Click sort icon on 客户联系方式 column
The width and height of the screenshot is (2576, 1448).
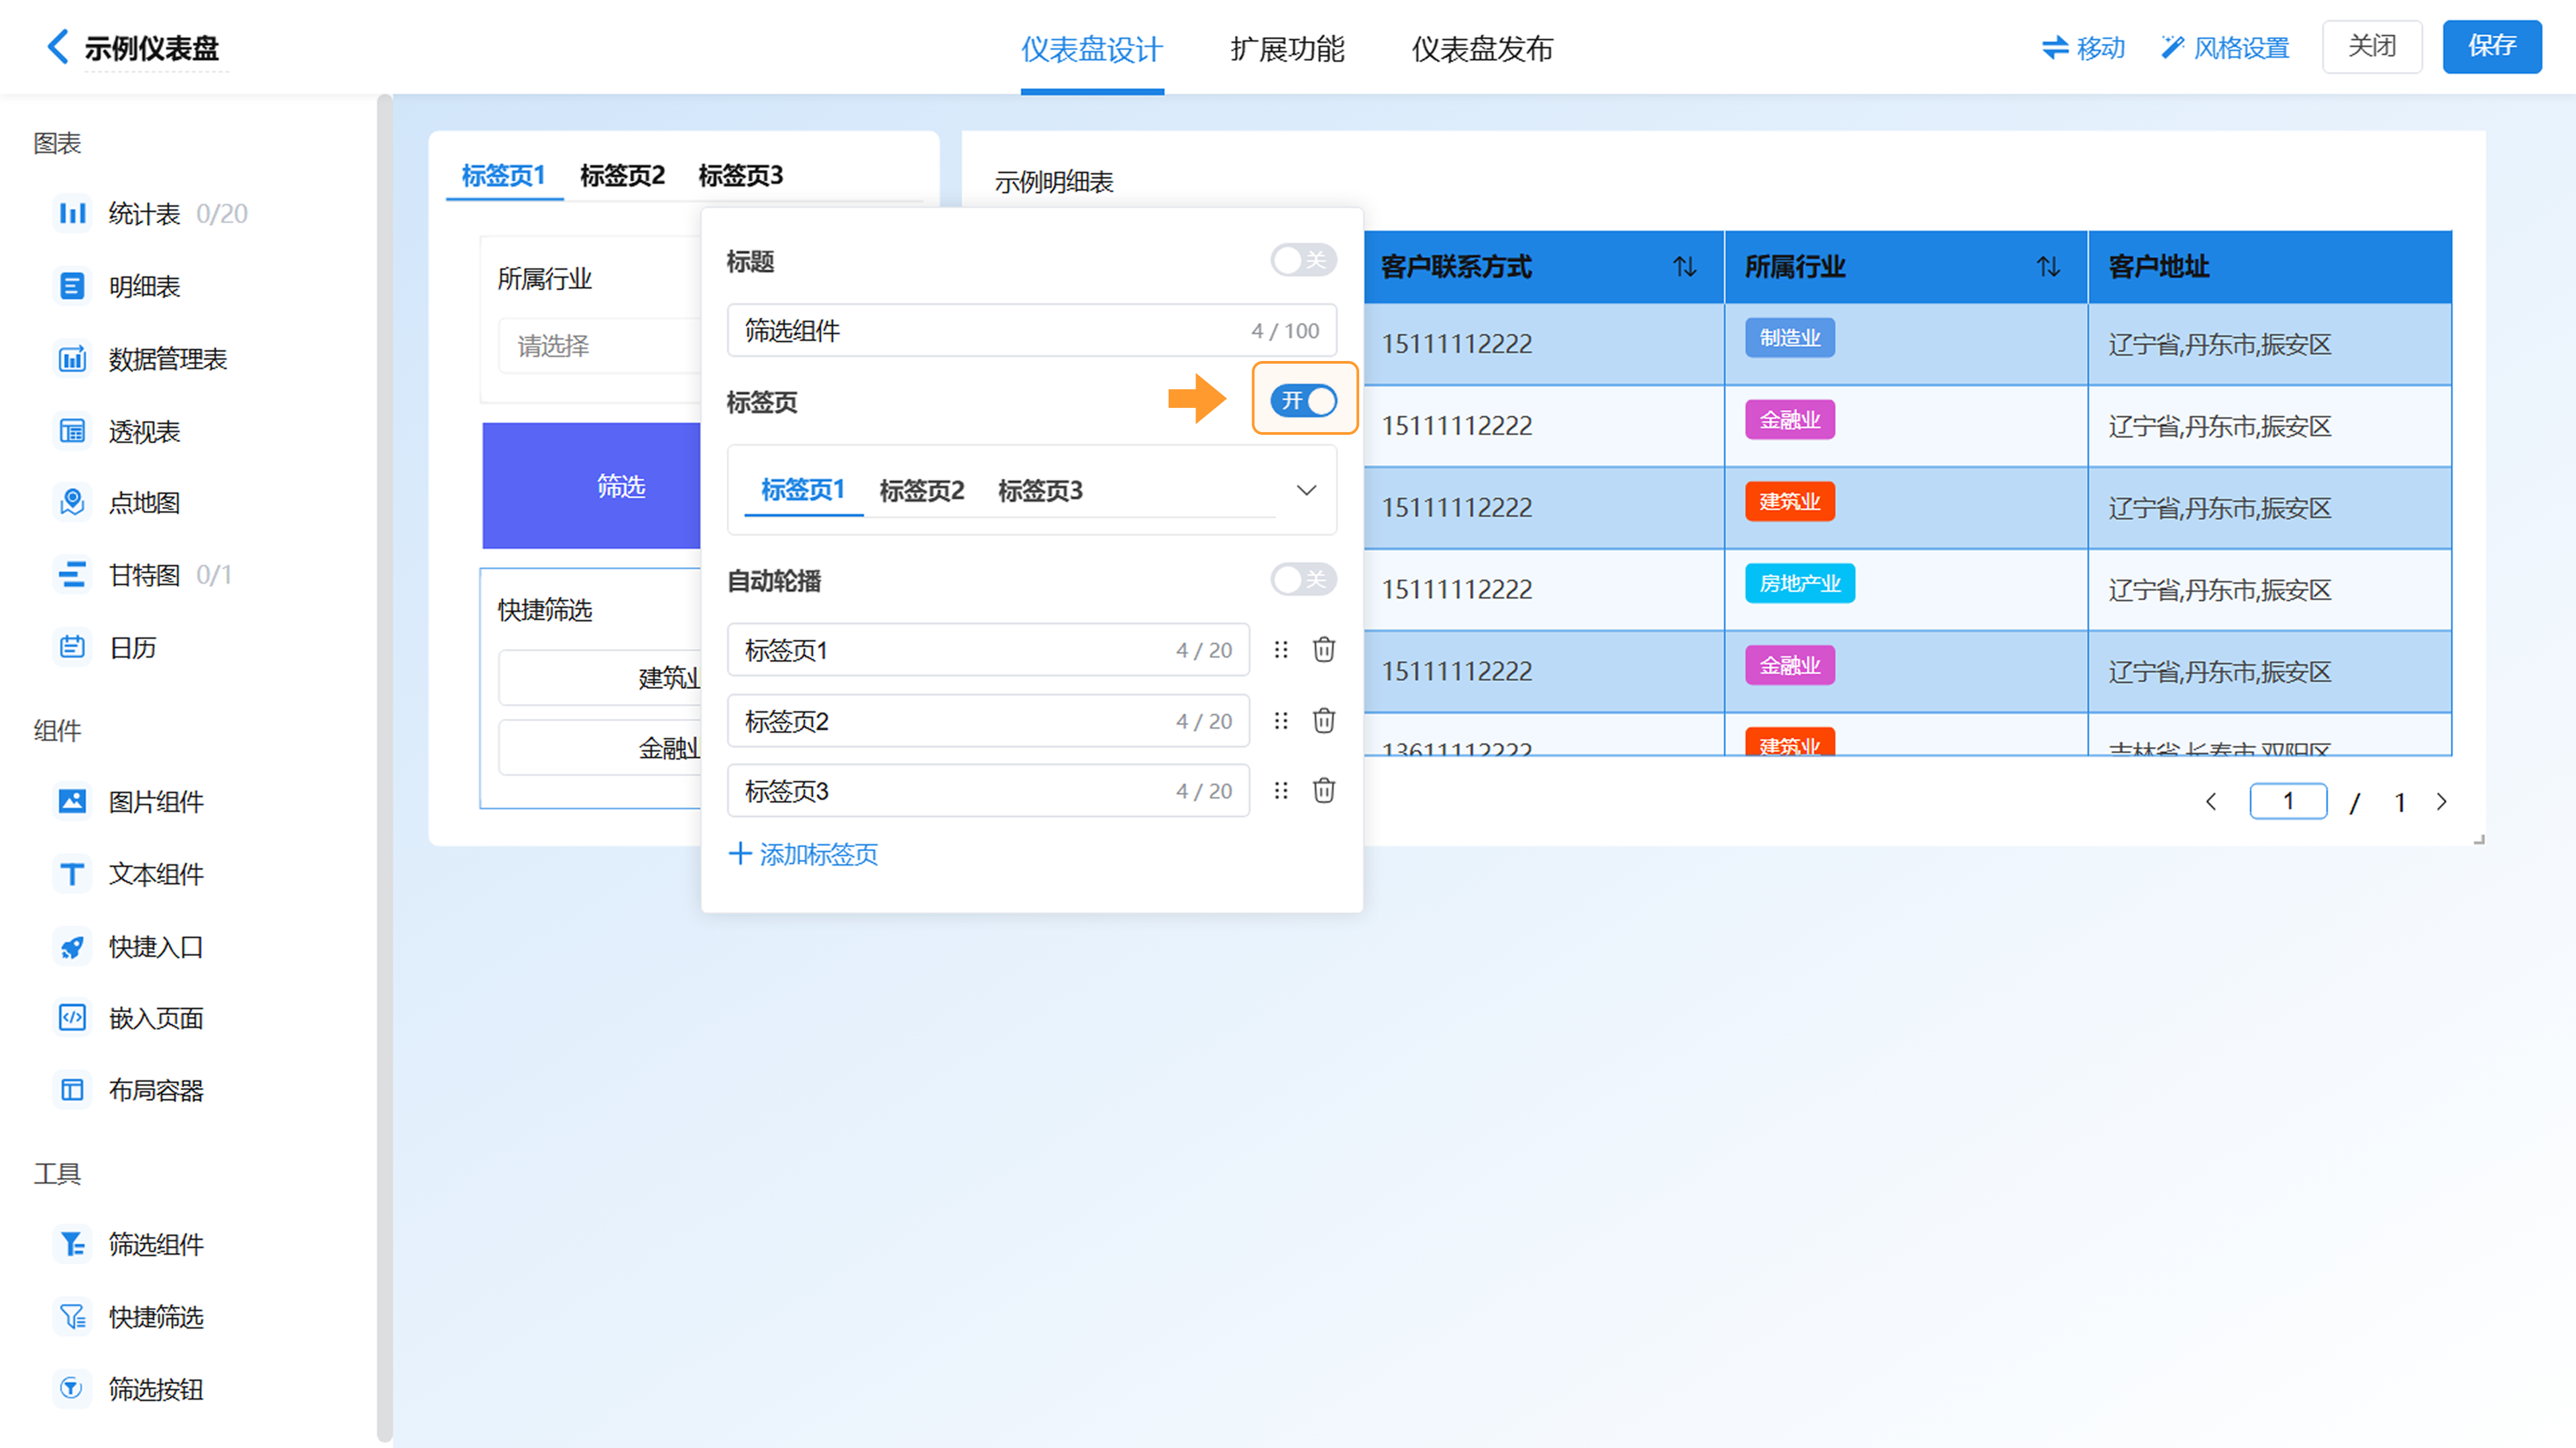1685,267
